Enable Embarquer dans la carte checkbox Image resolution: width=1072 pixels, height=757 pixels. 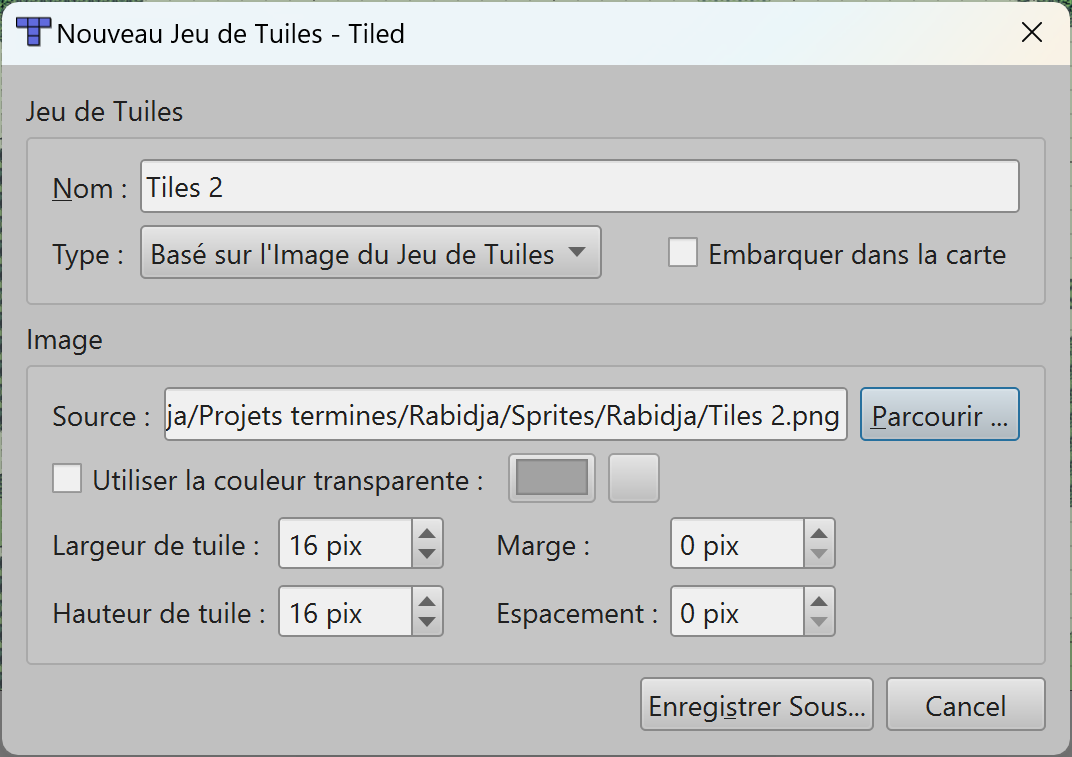[683, 253]
